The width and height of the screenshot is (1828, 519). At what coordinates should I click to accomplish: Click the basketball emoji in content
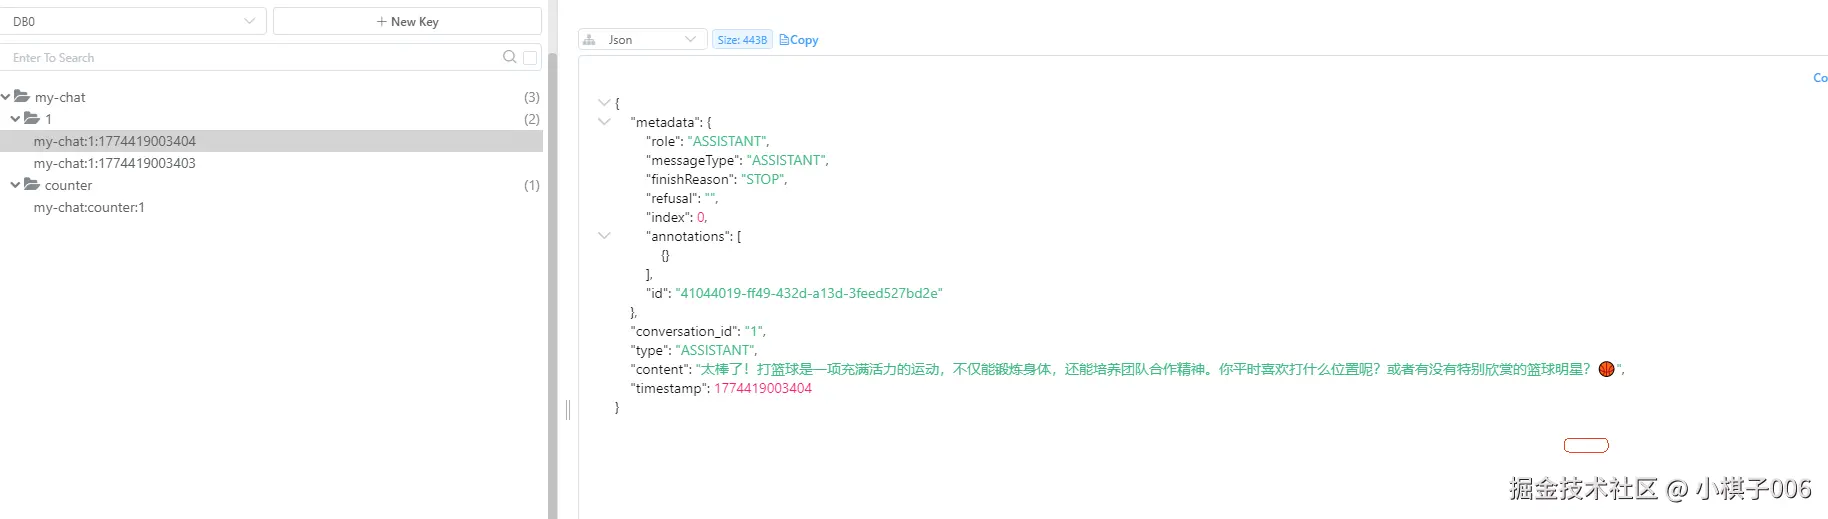(1607, 369)
